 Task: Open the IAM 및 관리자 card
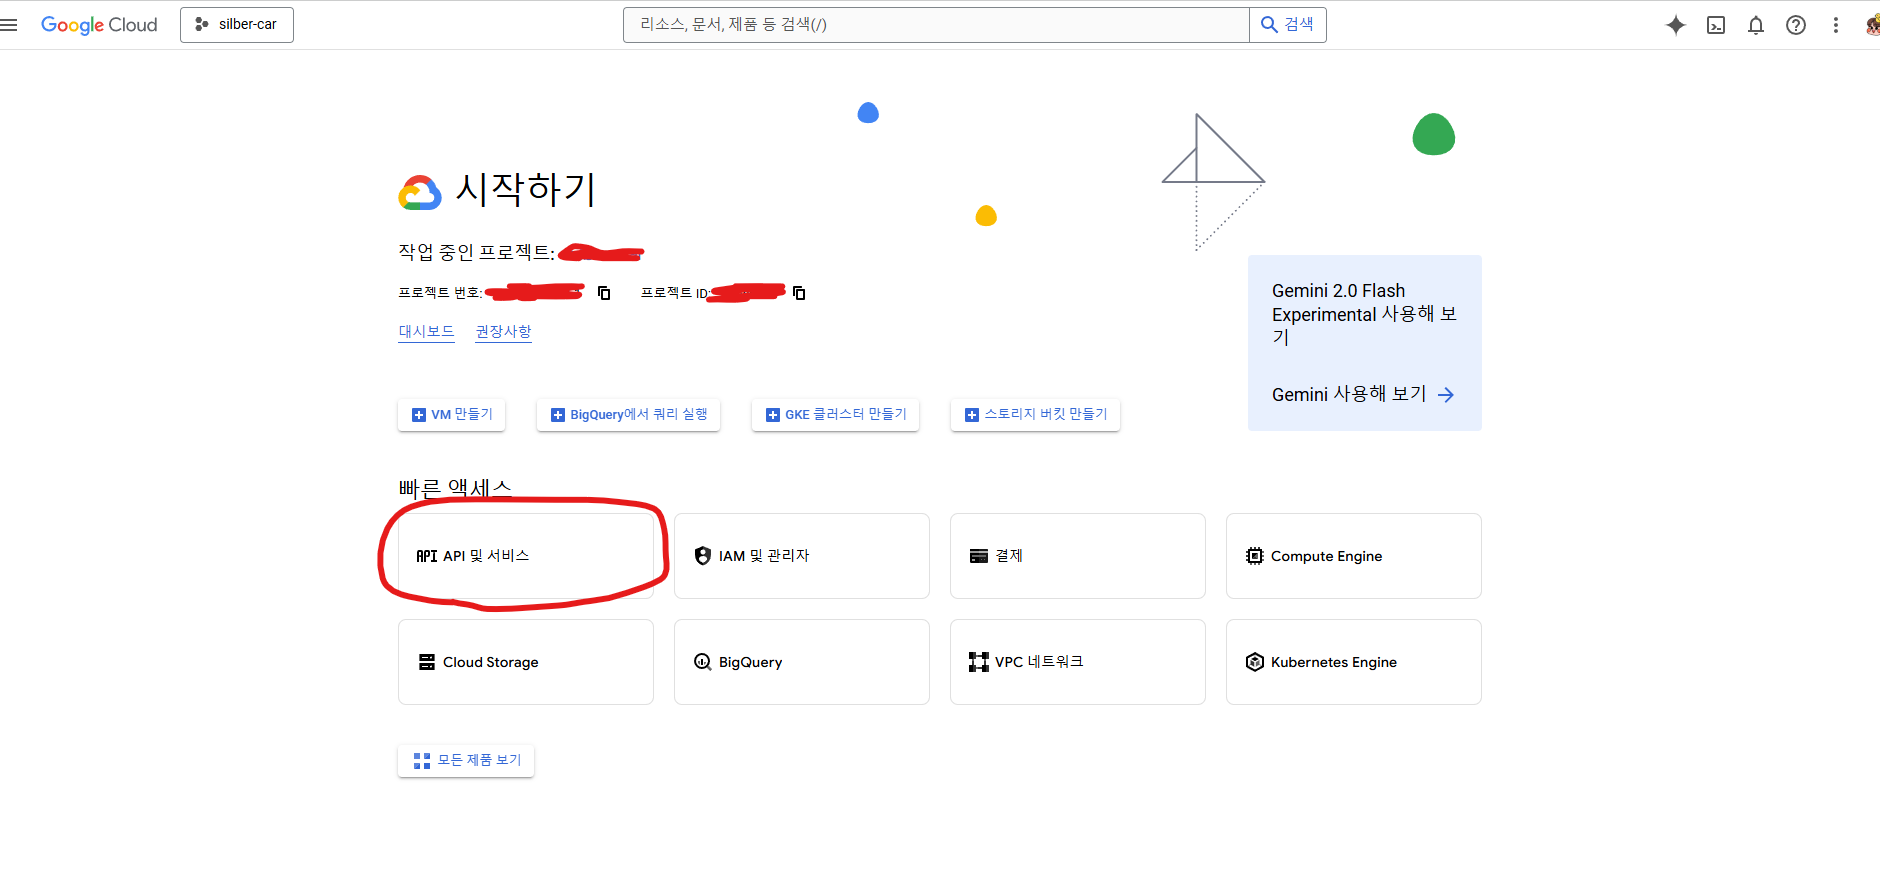pos(802,556)
